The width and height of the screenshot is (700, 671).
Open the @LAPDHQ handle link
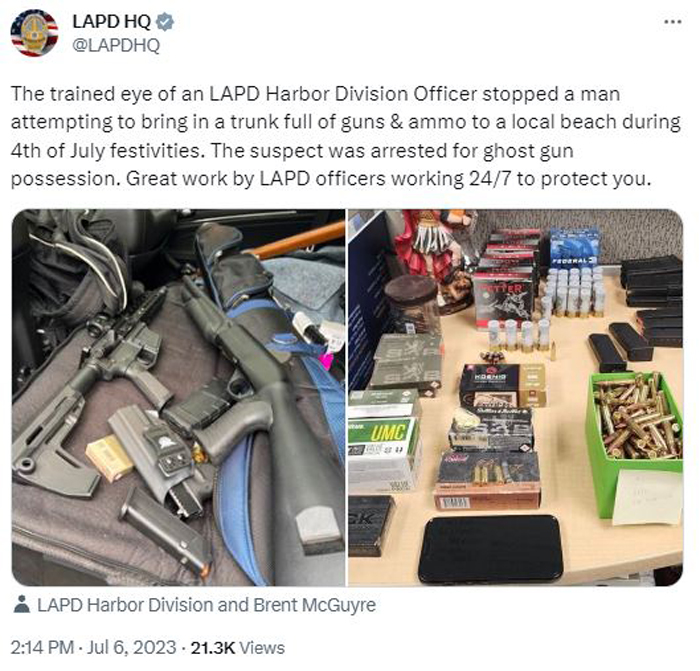(x=116, y=45)
